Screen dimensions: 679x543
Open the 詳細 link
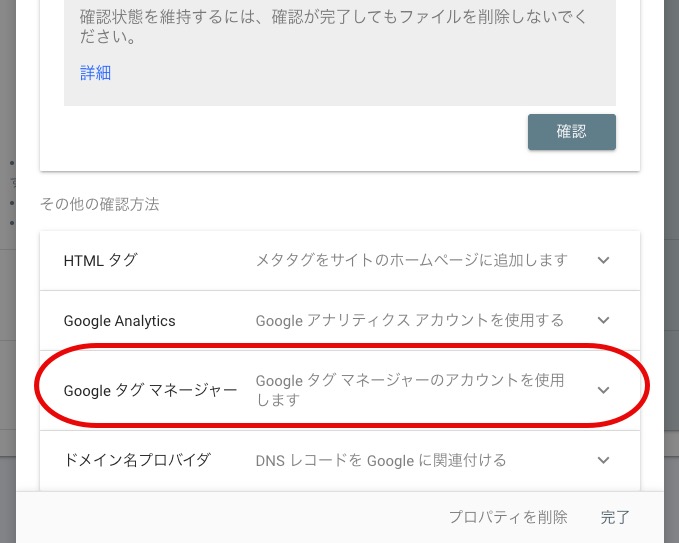point(95,72)
